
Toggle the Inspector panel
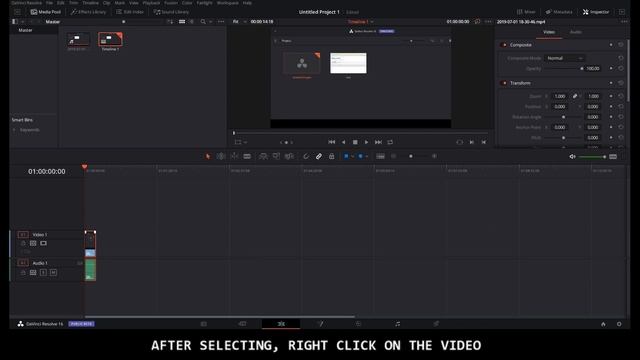596,12
